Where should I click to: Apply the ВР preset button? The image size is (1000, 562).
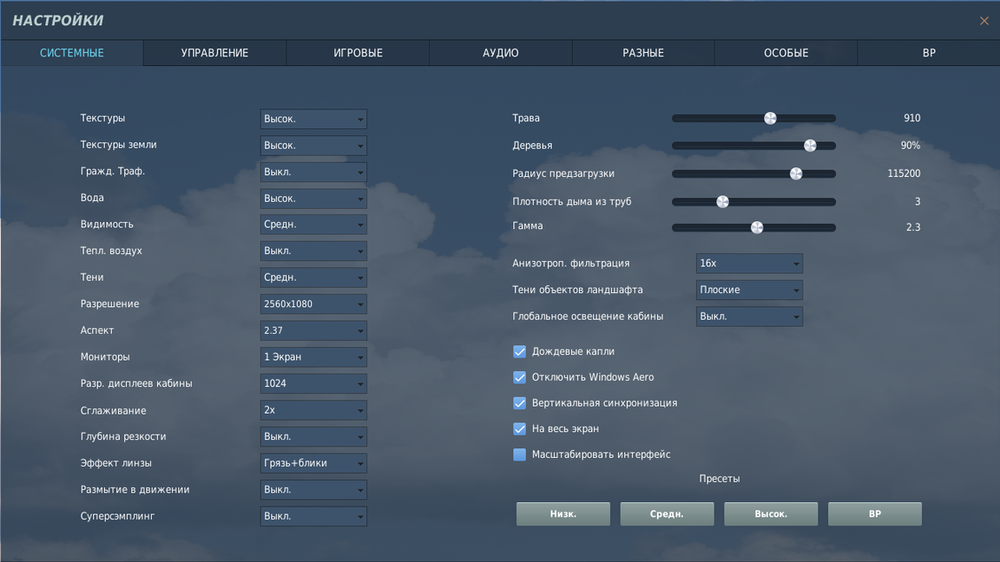(x=875, y=514)
